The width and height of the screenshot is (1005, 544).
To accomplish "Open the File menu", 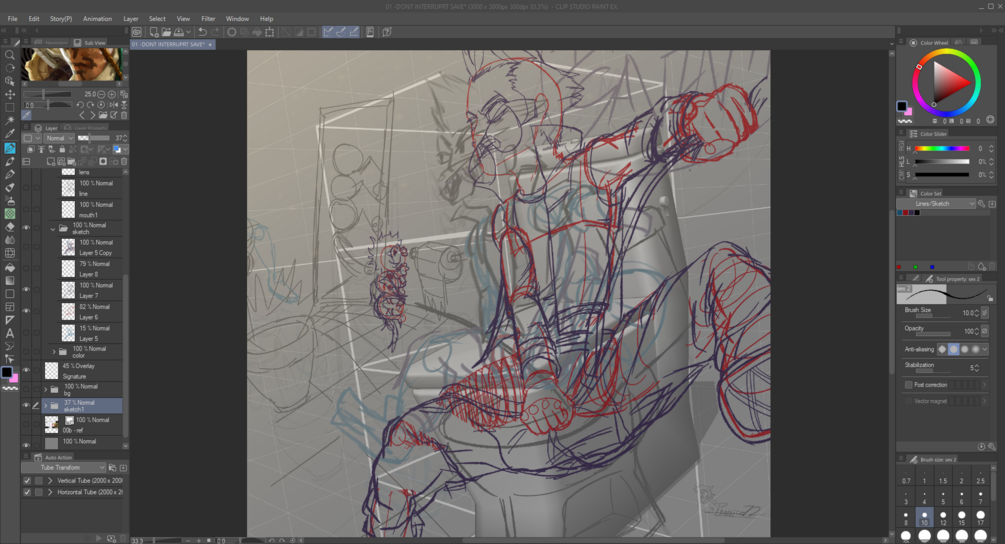I will (12, 19).
